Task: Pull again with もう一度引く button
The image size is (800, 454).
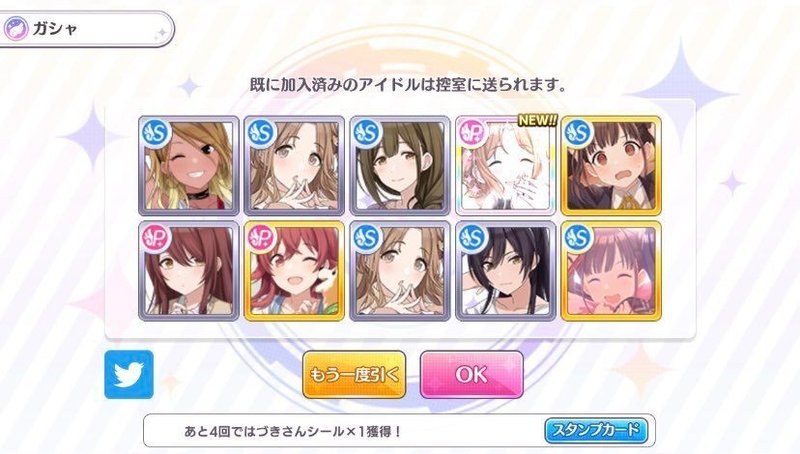Action: tap(354, 375)
